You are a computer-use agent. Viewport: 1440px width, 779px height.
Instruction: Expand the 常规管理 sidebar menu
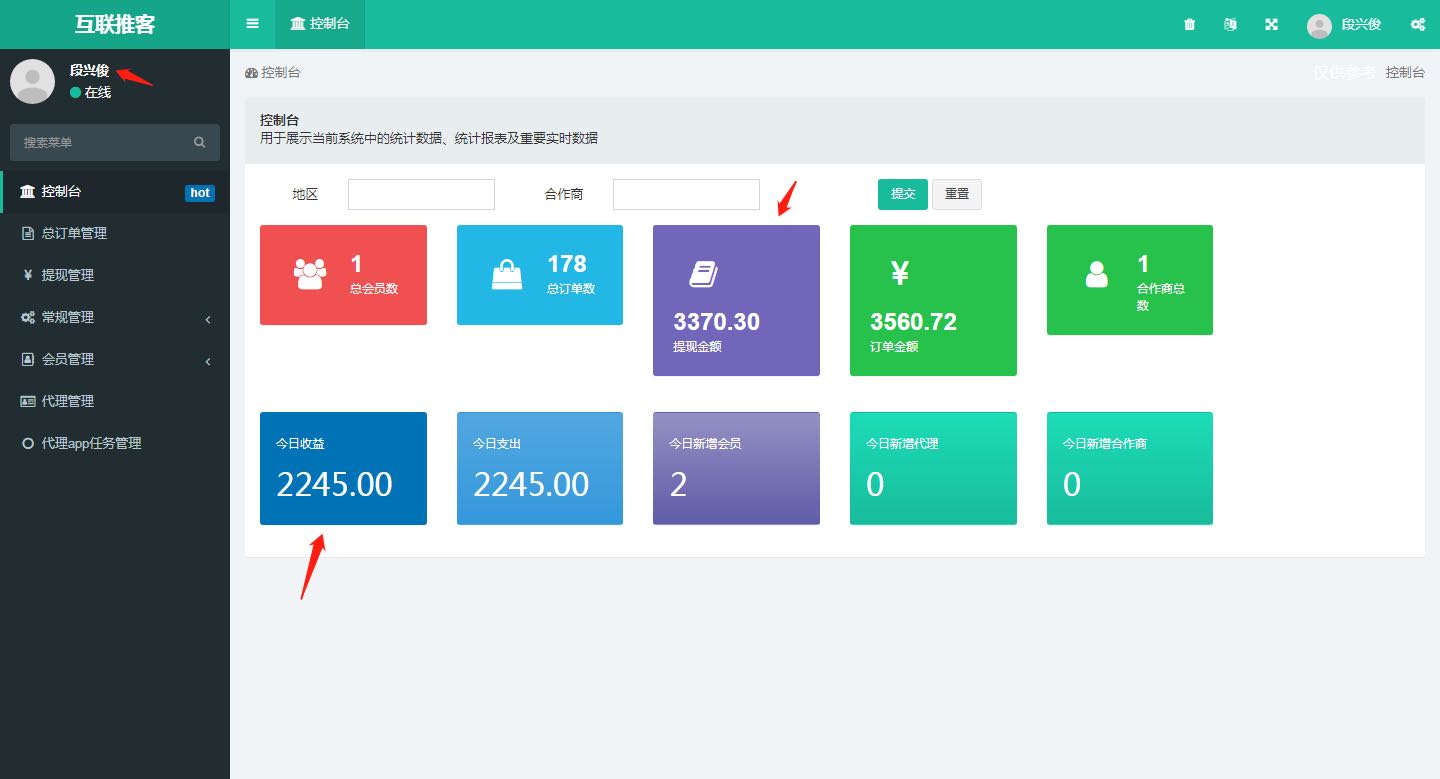click(115, 317)
